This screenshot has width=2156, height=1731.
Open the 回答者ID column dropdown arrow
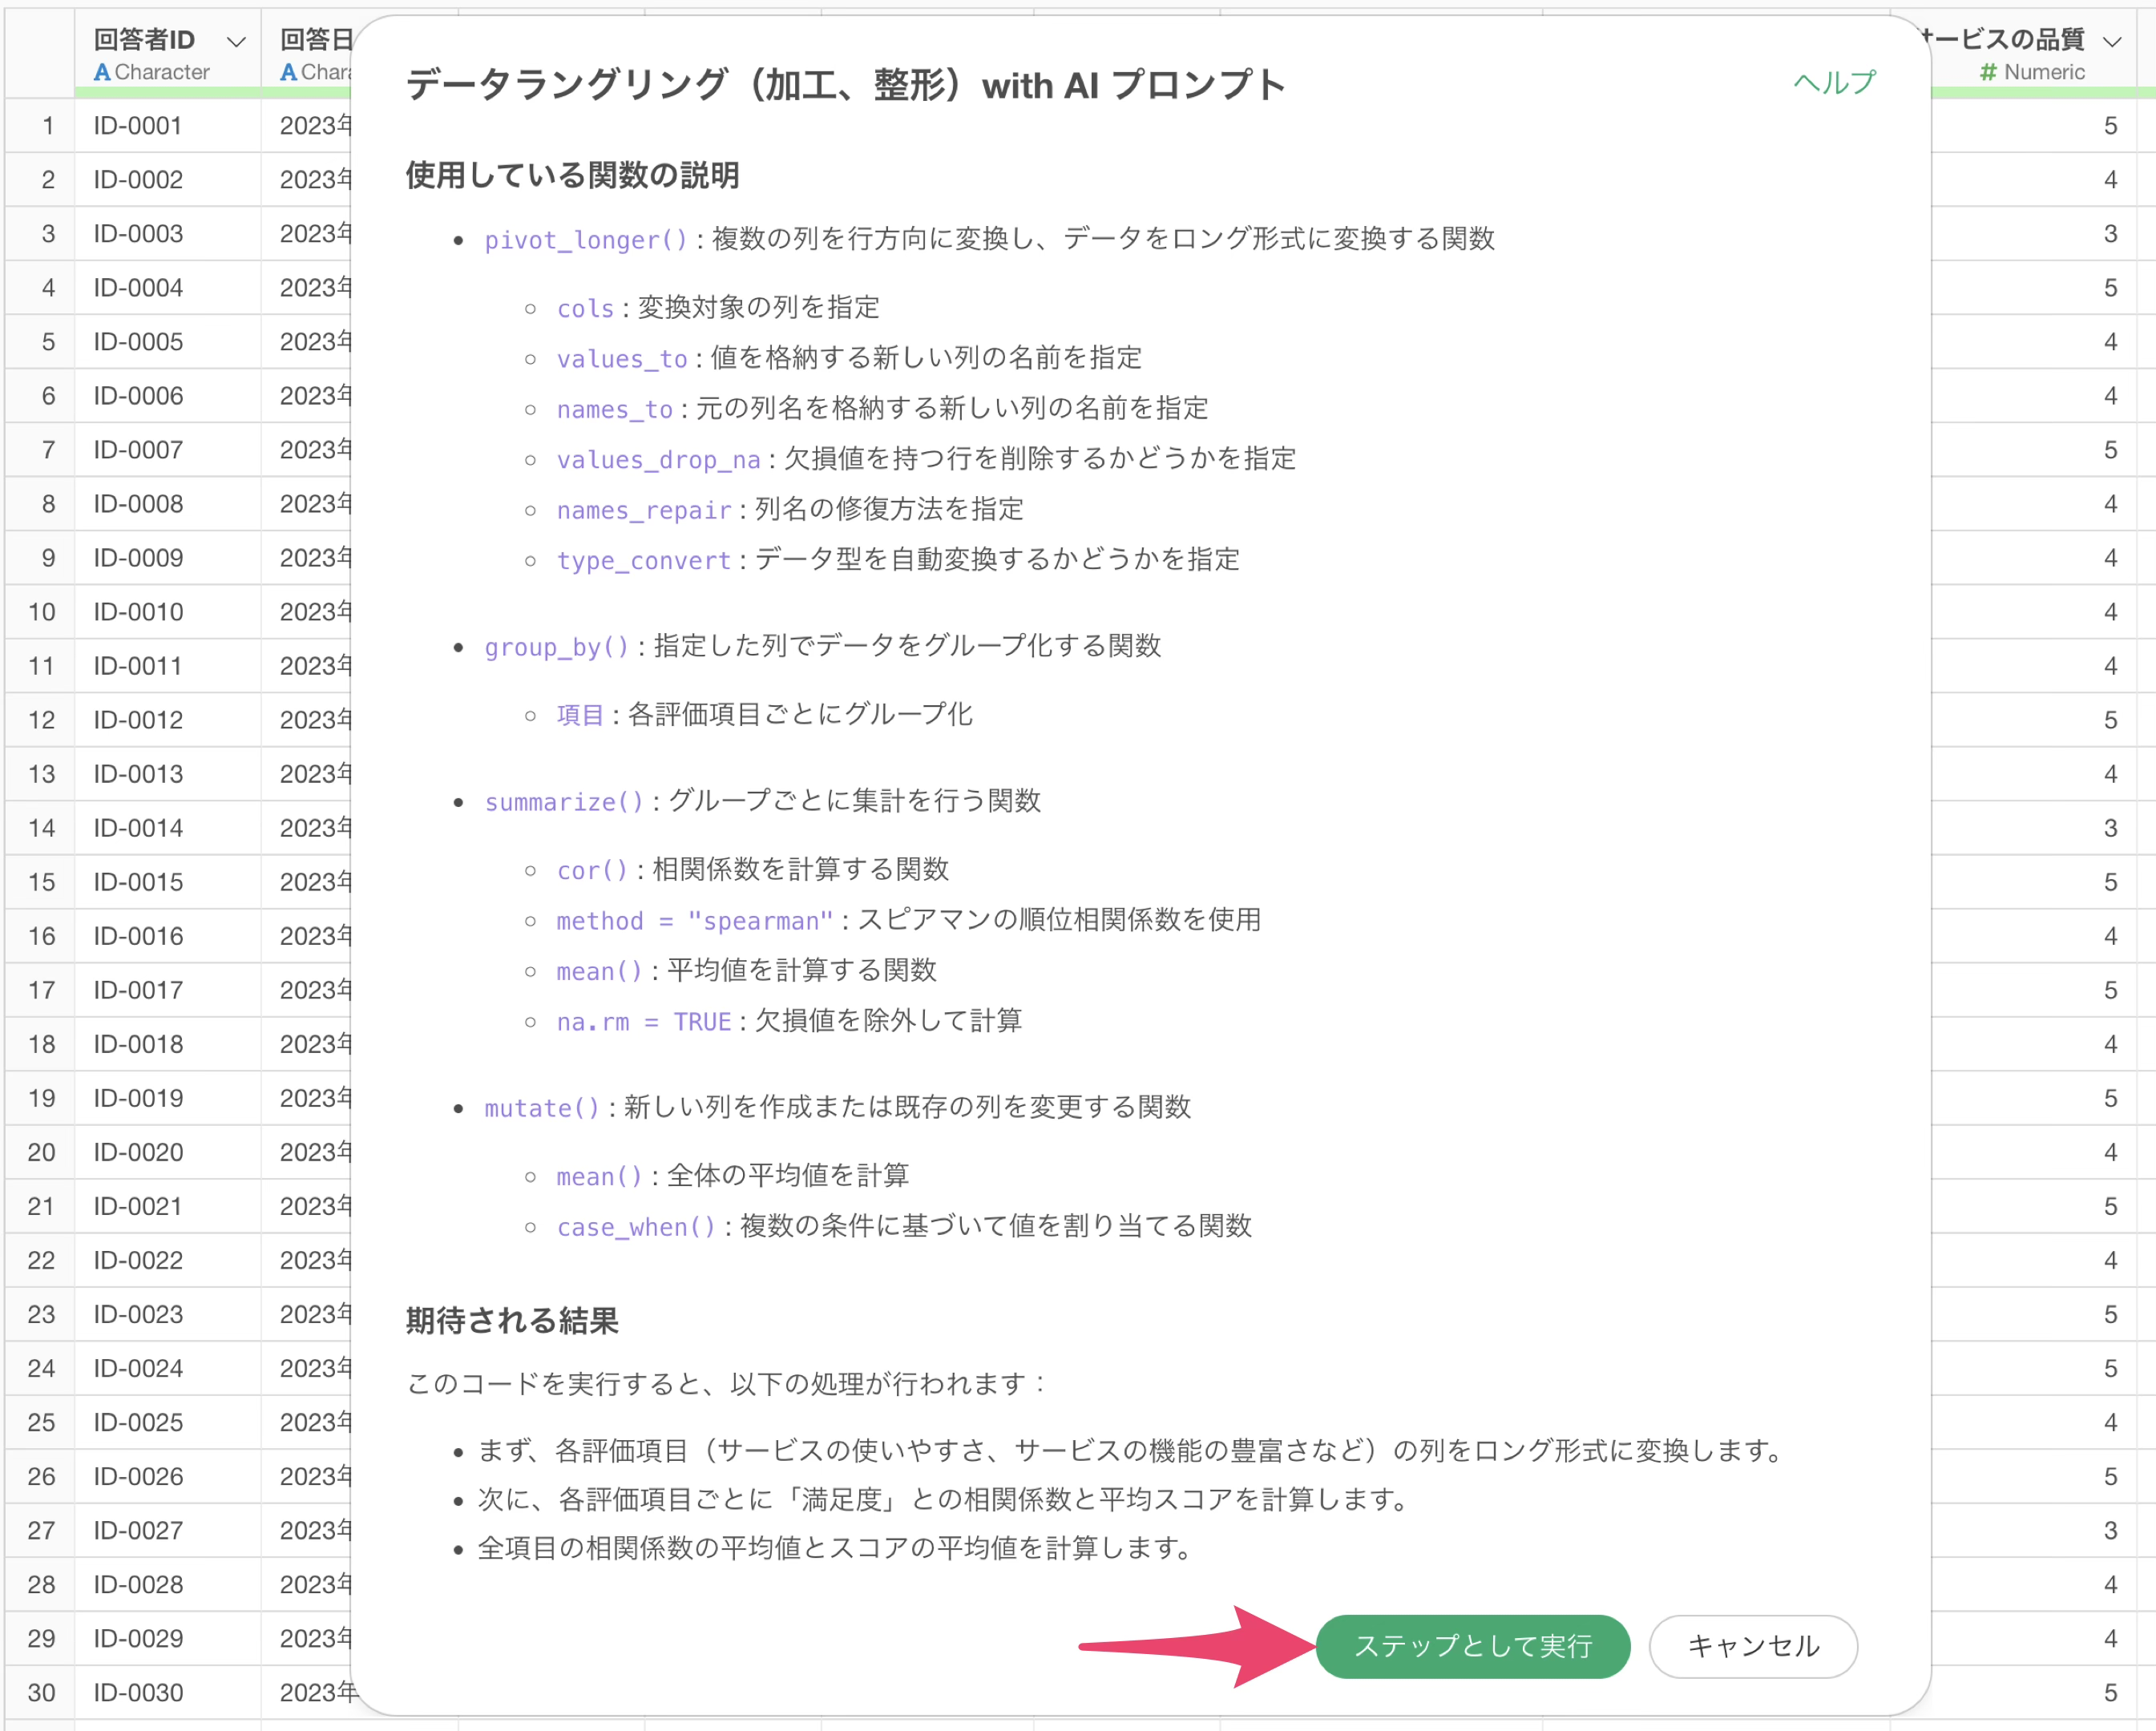pos(236,41)
